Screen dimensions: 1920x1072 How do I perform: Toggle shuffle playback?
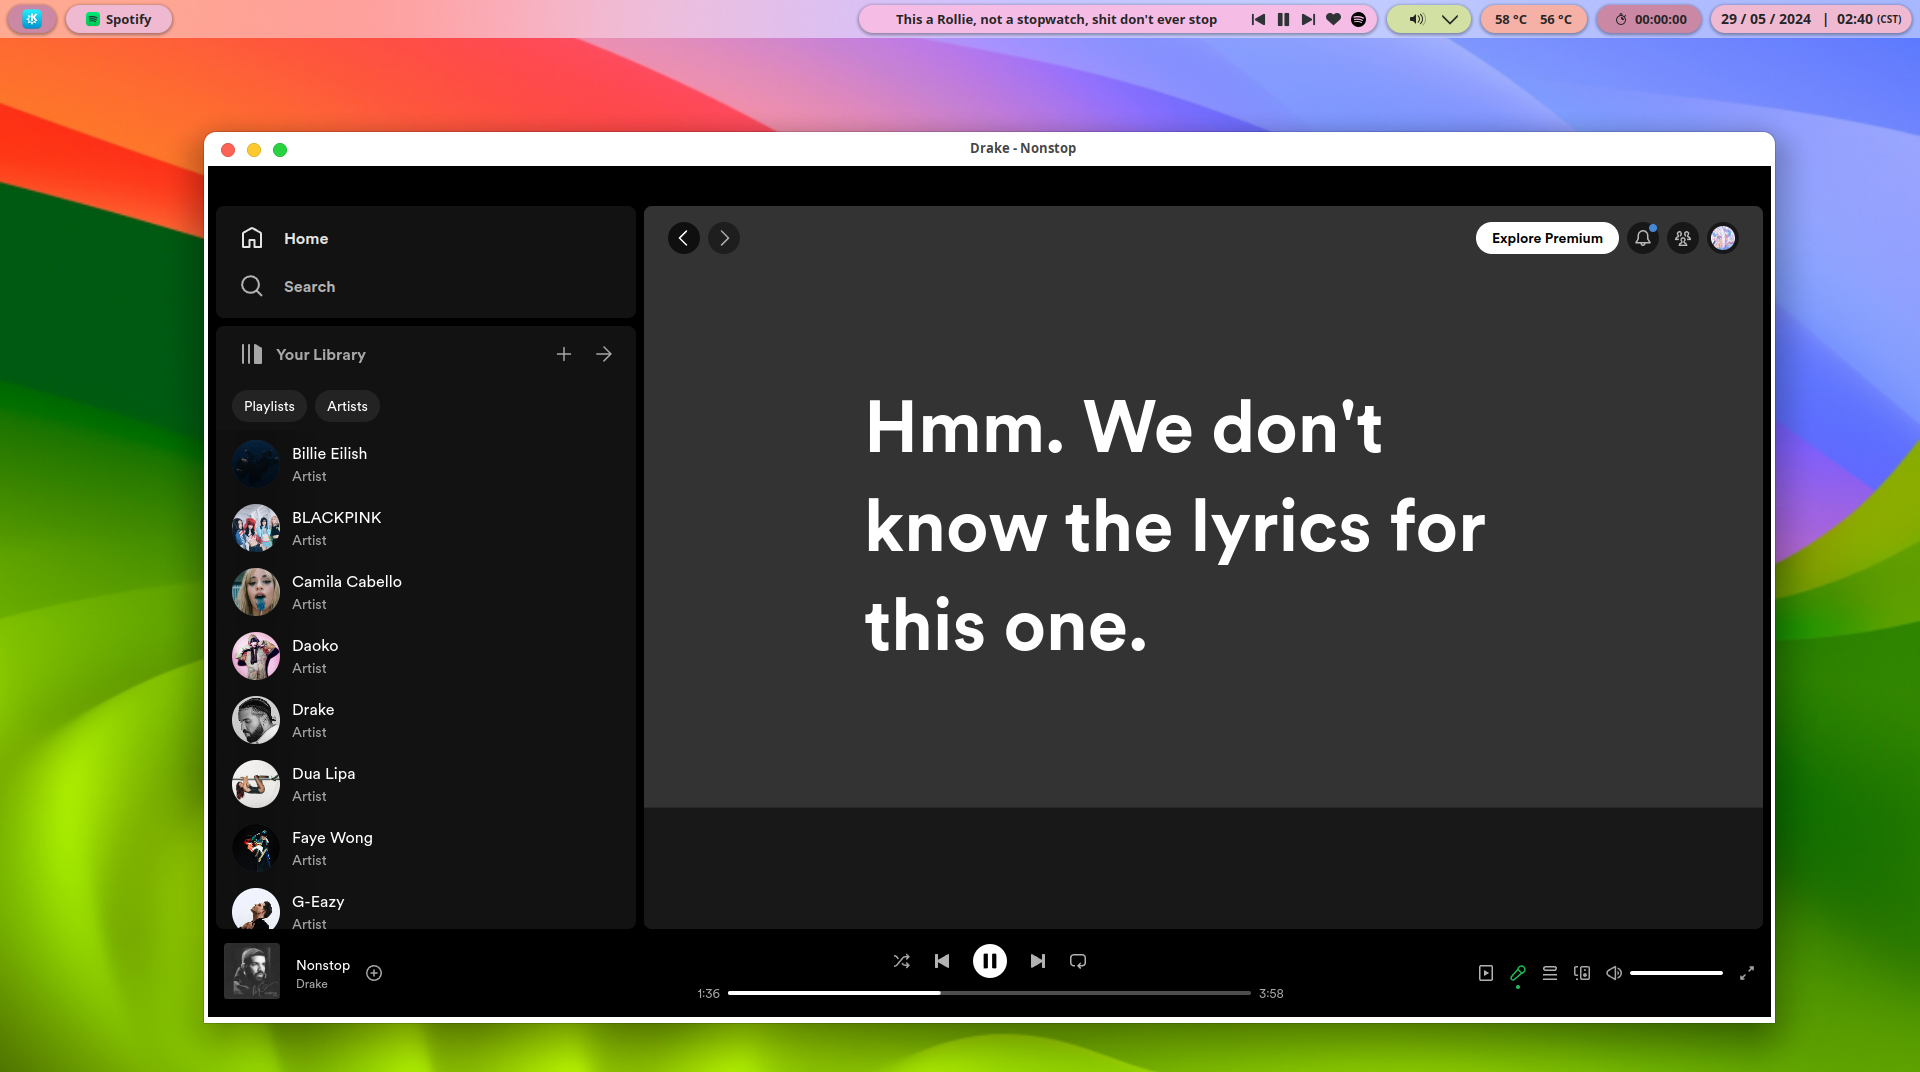coord(902,961)
